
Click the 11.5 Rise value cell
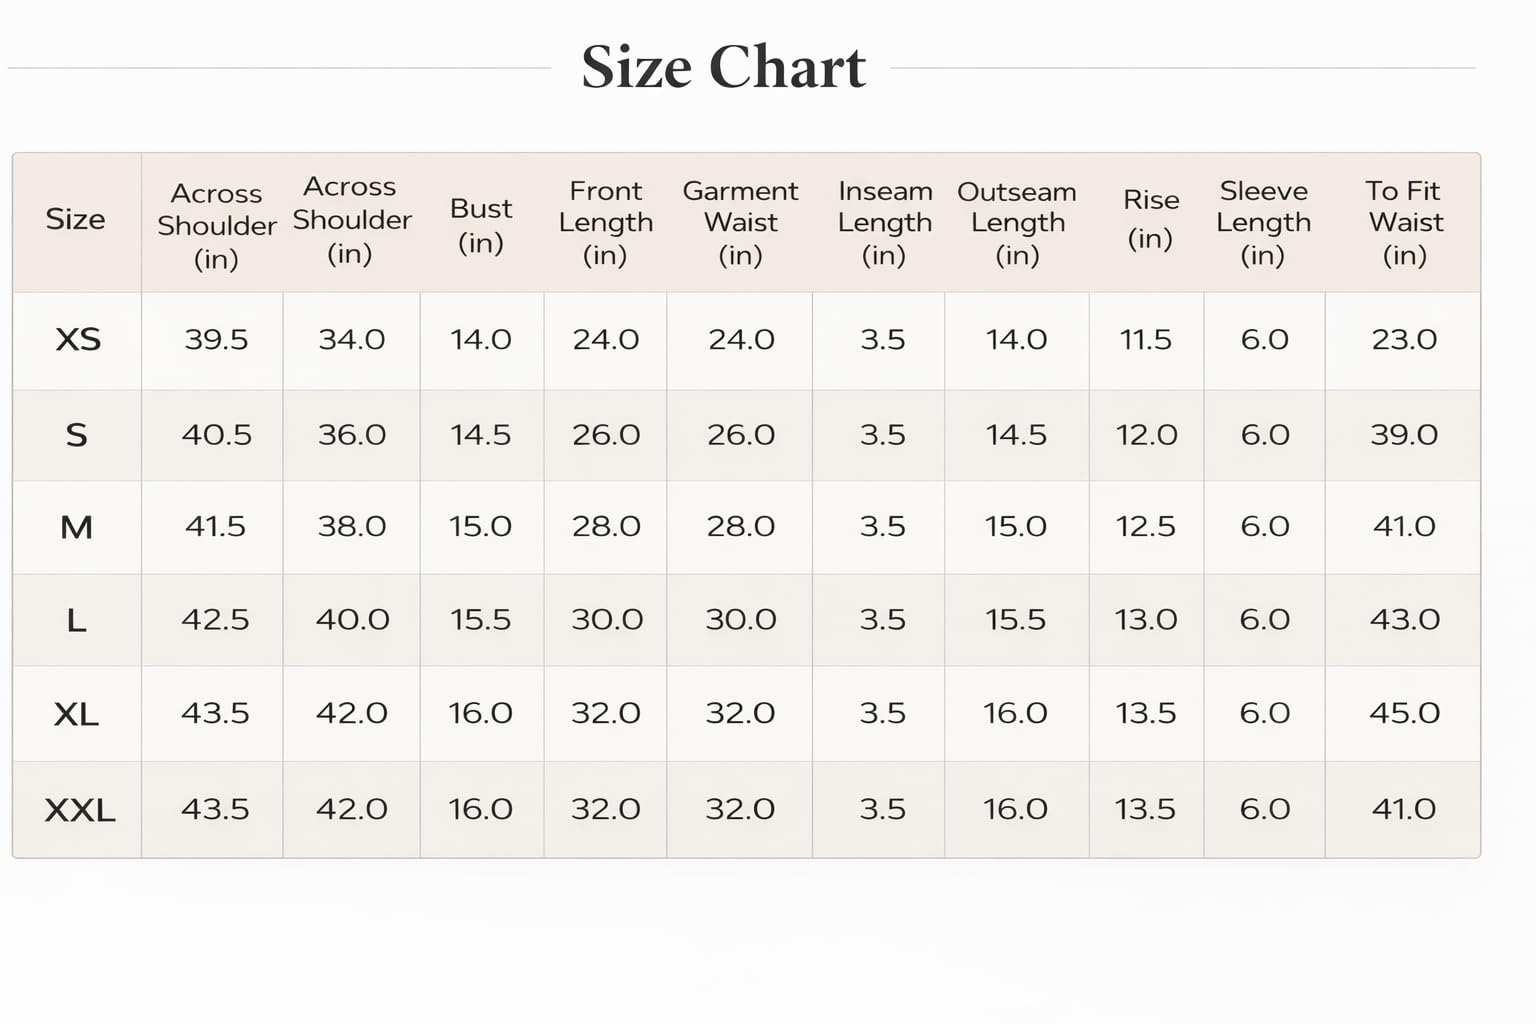[1146, 340]
